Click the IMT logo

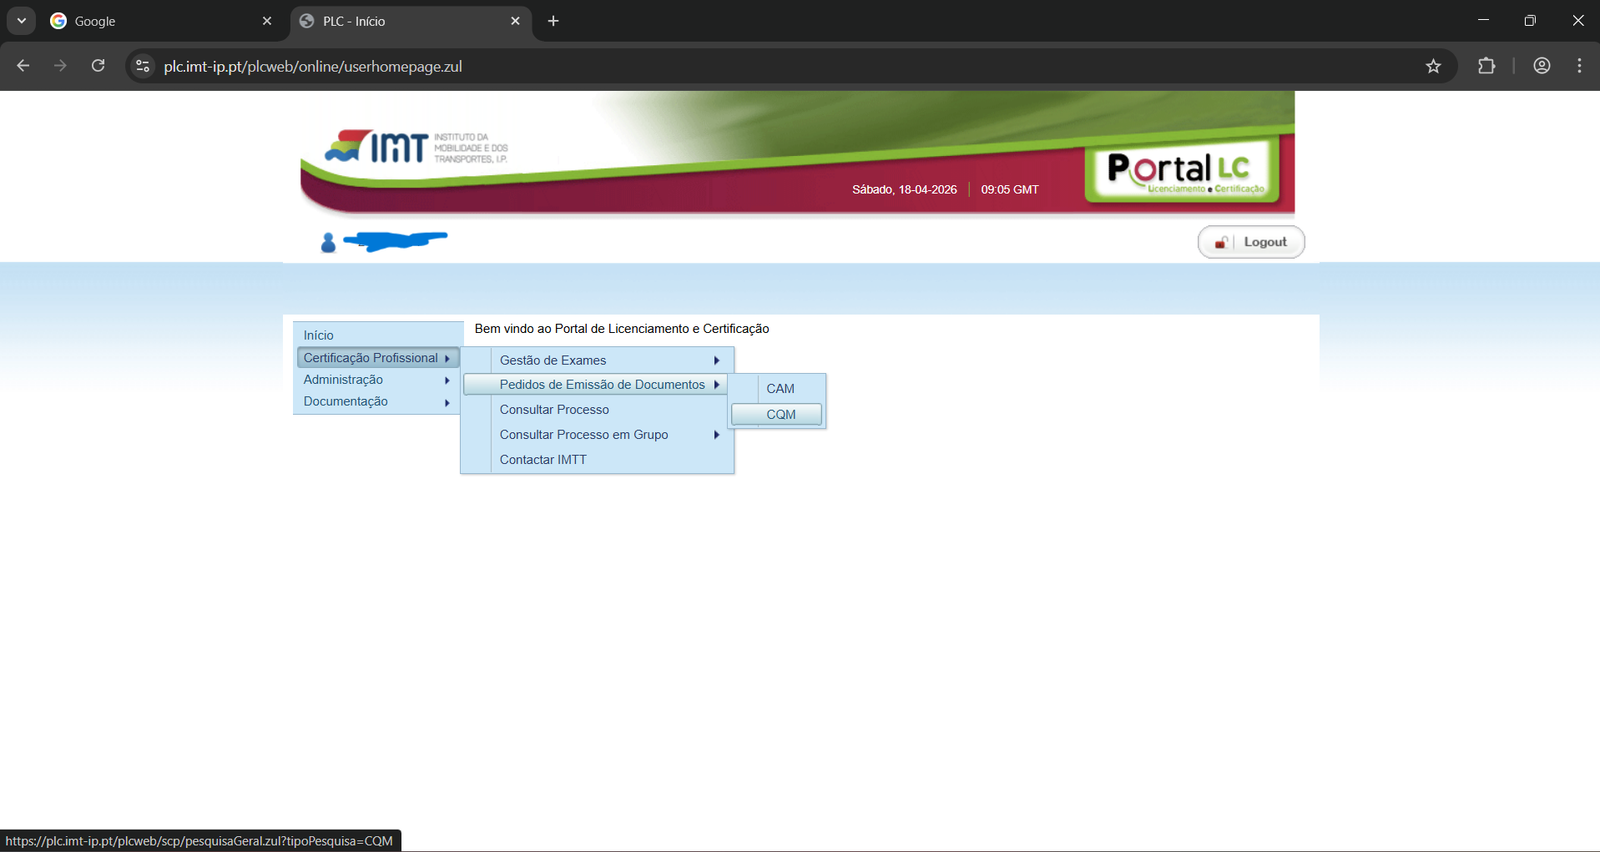pos(416,147)
